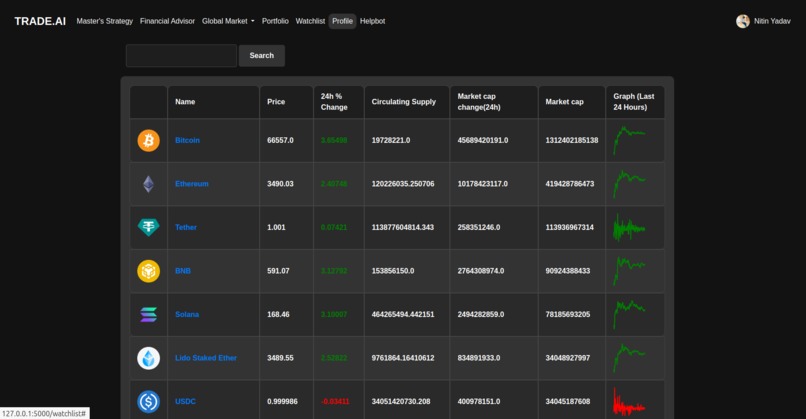Select Lido Staked Ether price 3489.55
Viewport: 806px width, 419px height.
tap(280, 358)
